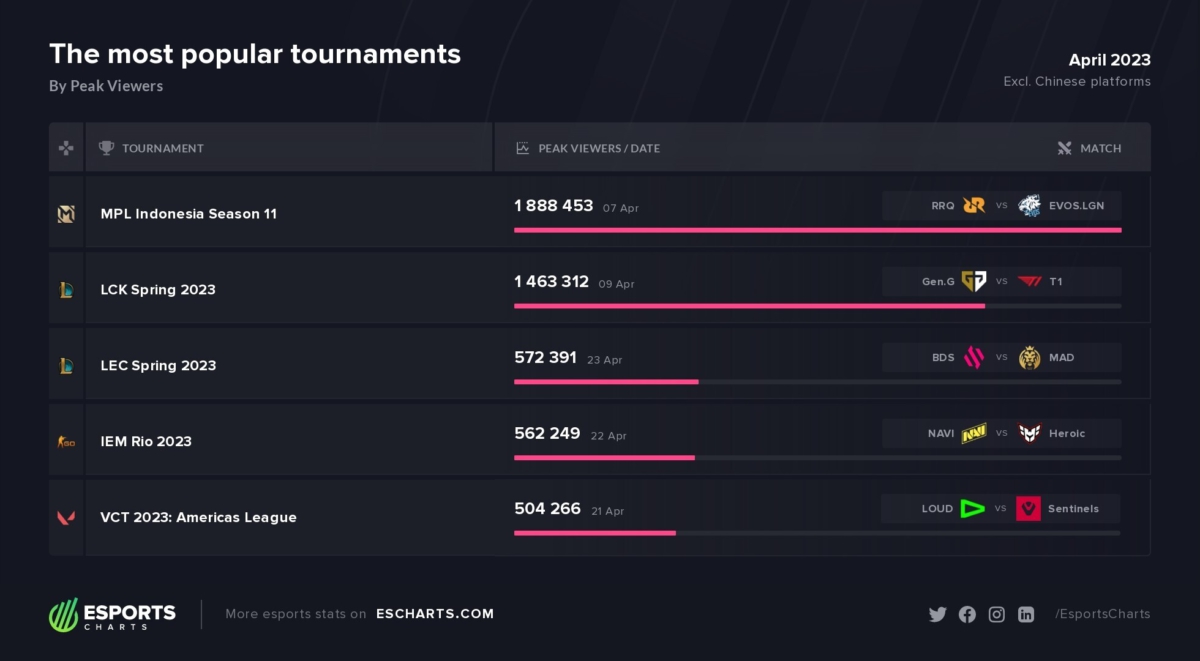Open MPL Indonesia Season 11 tournament
Viewport: 1200px width, 661px height.
[189, 213]
